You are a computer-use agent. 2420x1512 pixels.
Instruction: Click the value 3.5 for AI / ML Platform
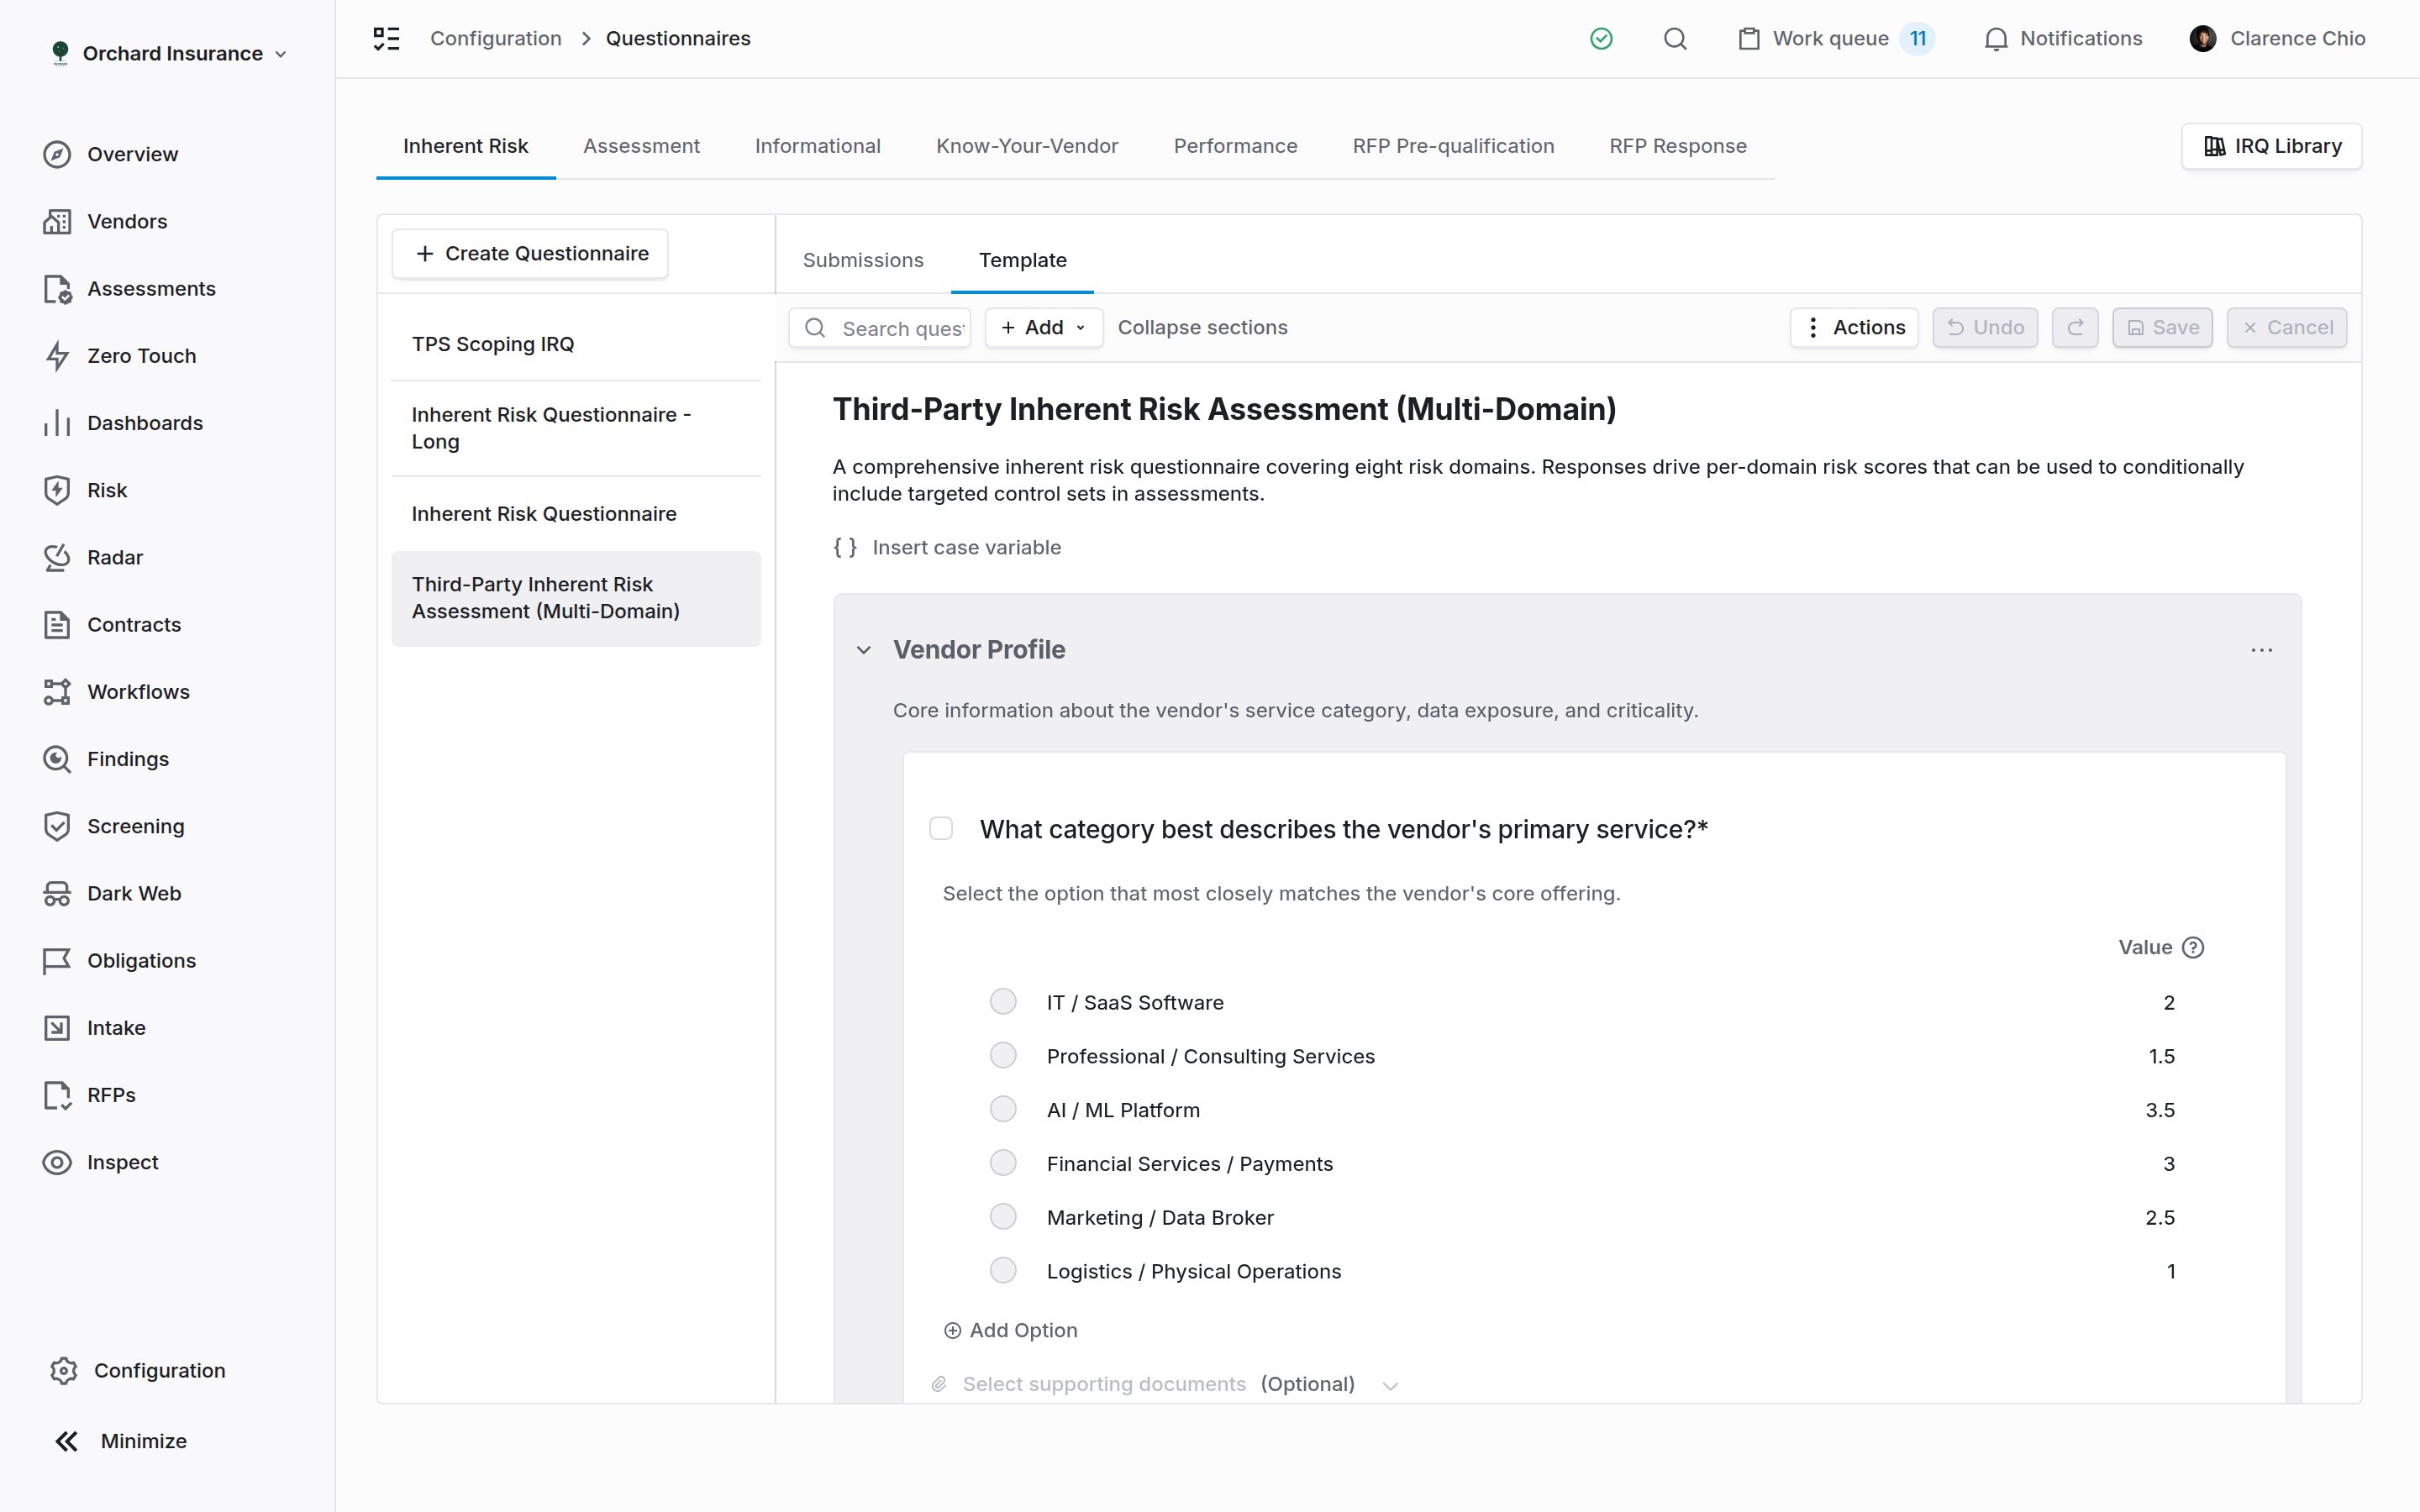(2160, 1110)
